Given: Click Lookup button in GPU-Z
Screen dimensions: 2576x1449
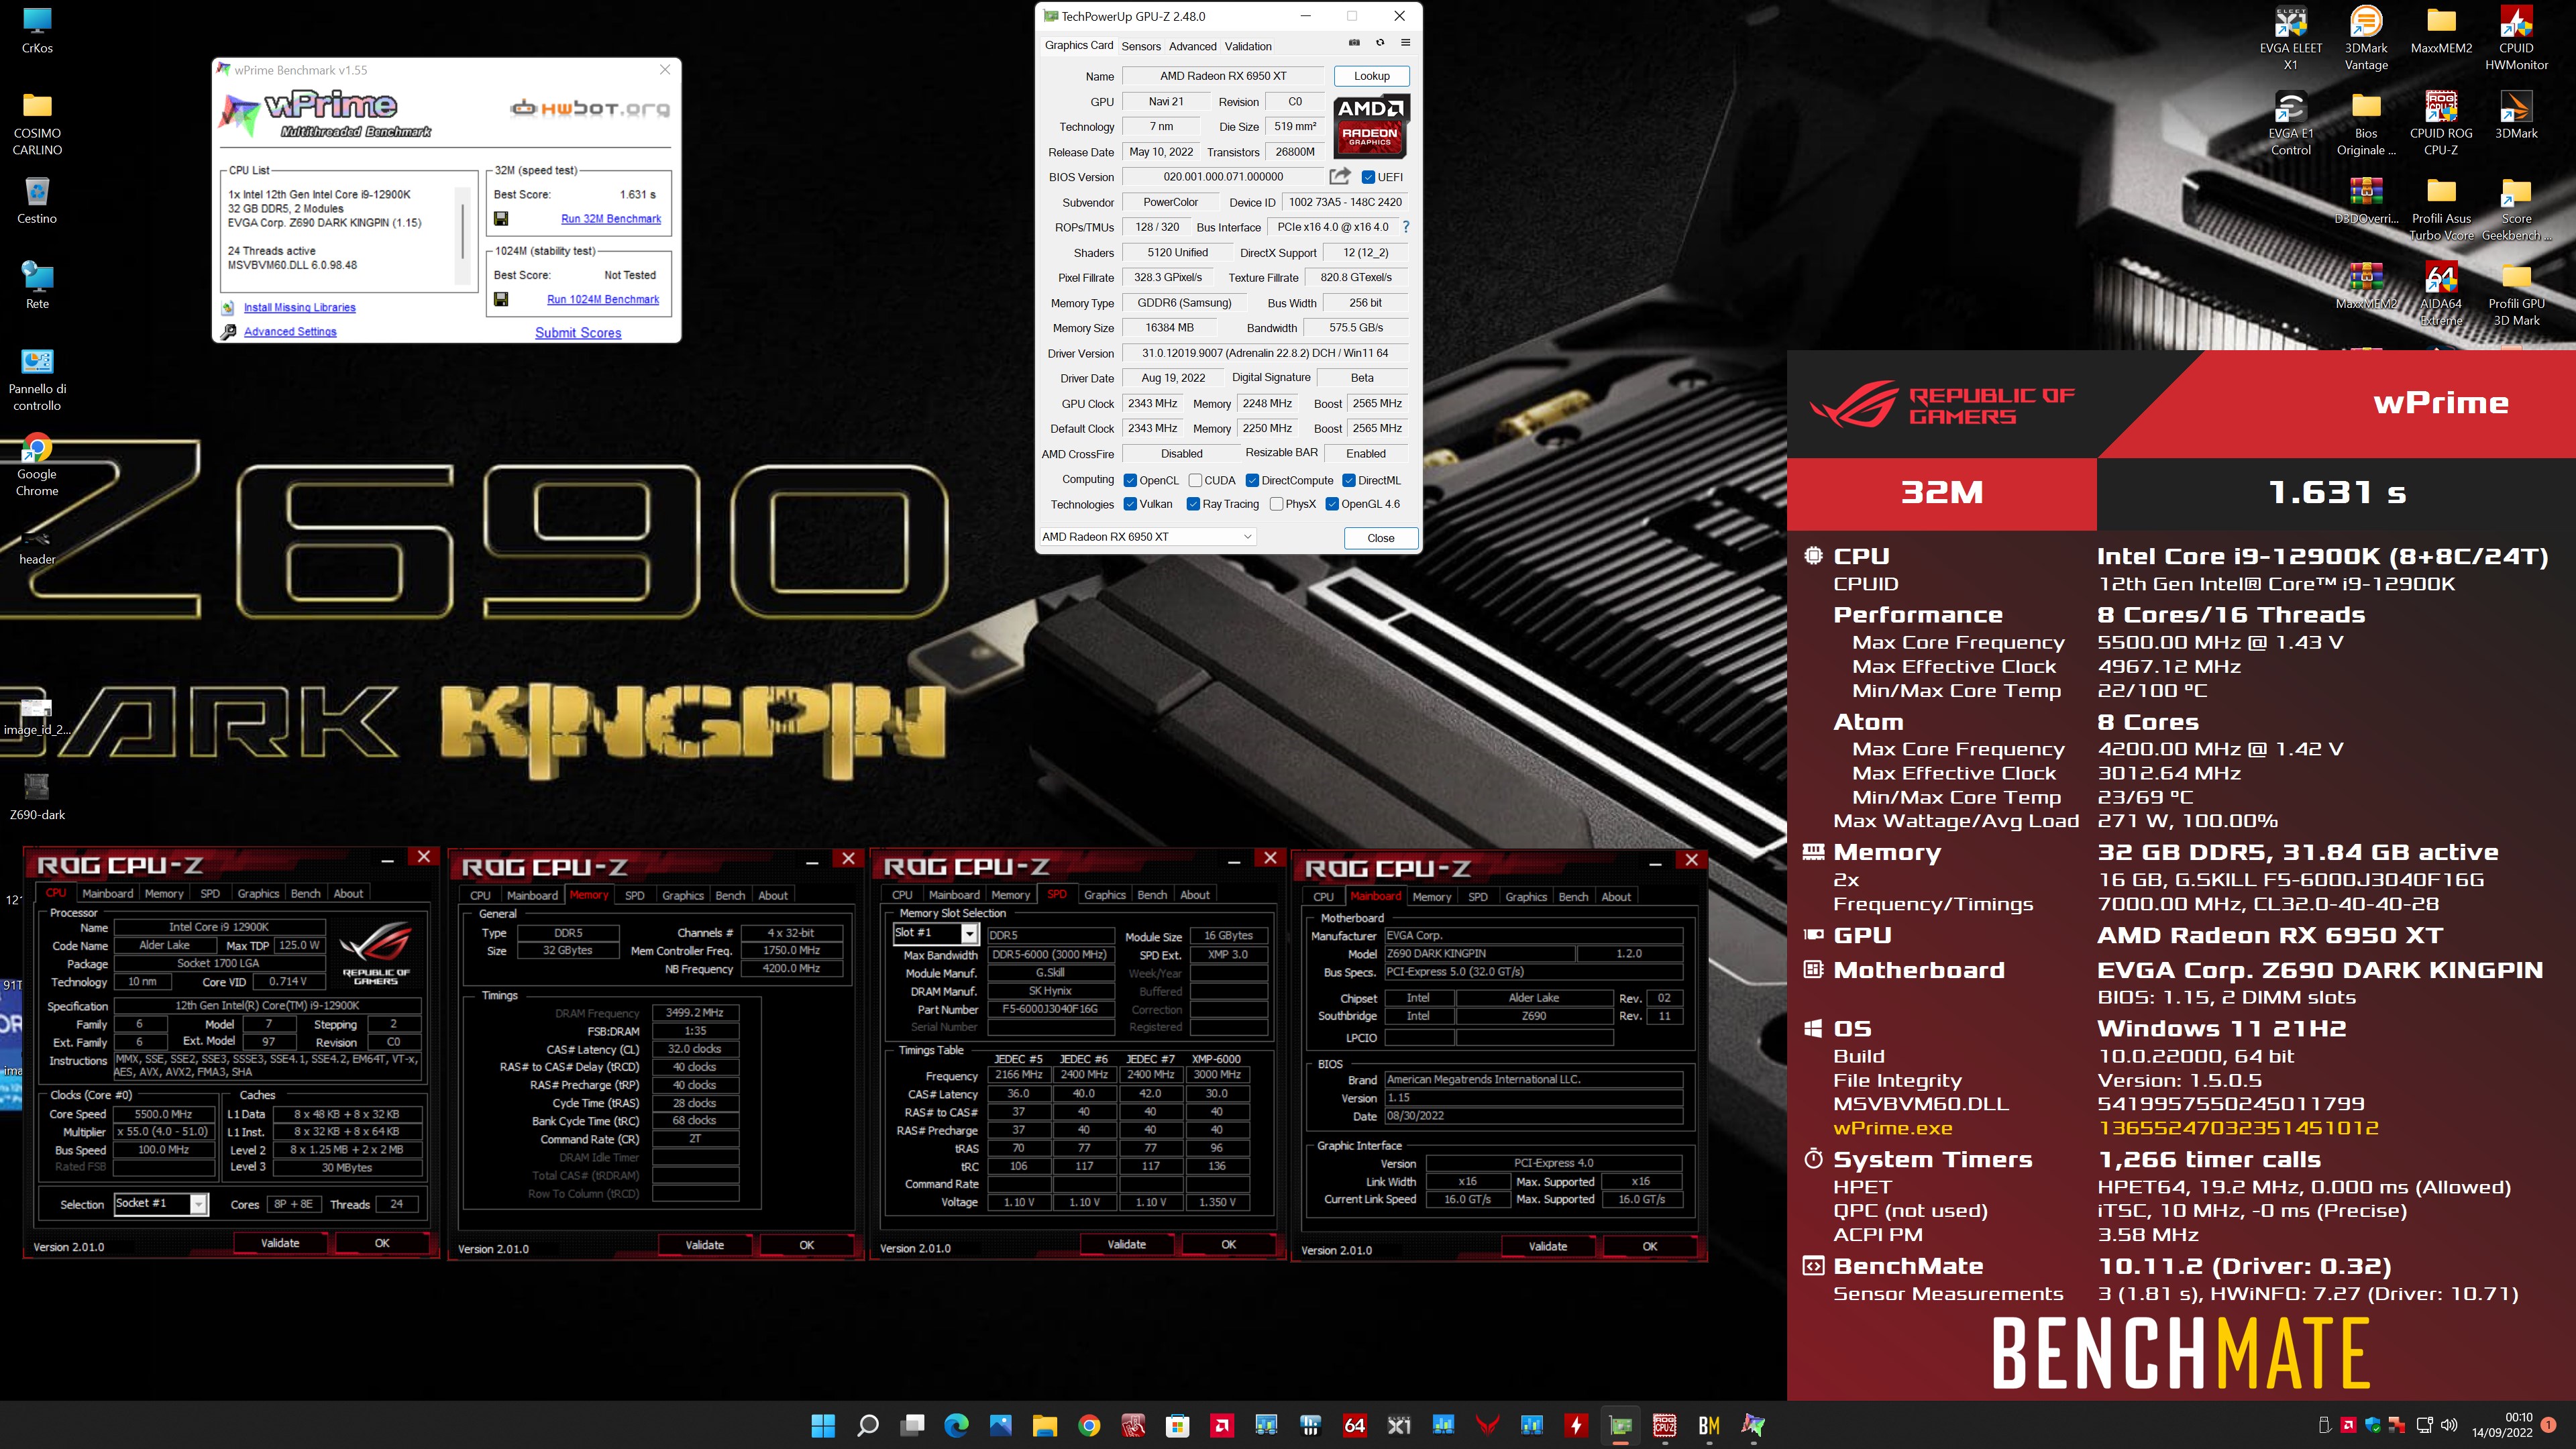Looking at the screenshot, I should point(1371,76).
